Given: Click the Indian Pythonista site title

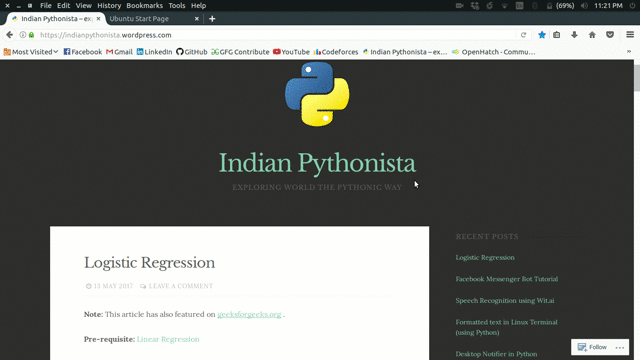Looking at the screenshot, I should point(317,163).
